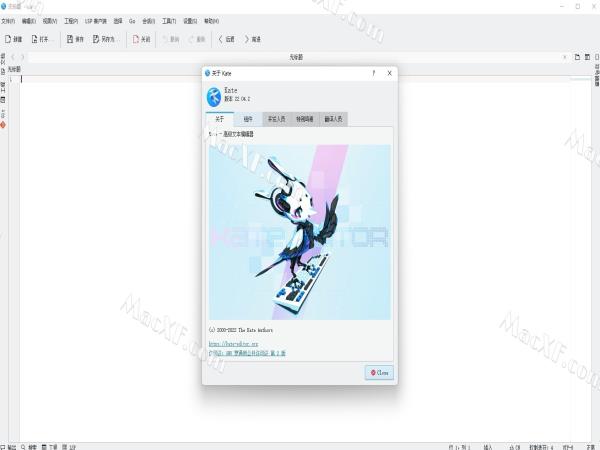Open the View (视图) menu
Screen dimensions: 600x450
click(x=50, y=21)
